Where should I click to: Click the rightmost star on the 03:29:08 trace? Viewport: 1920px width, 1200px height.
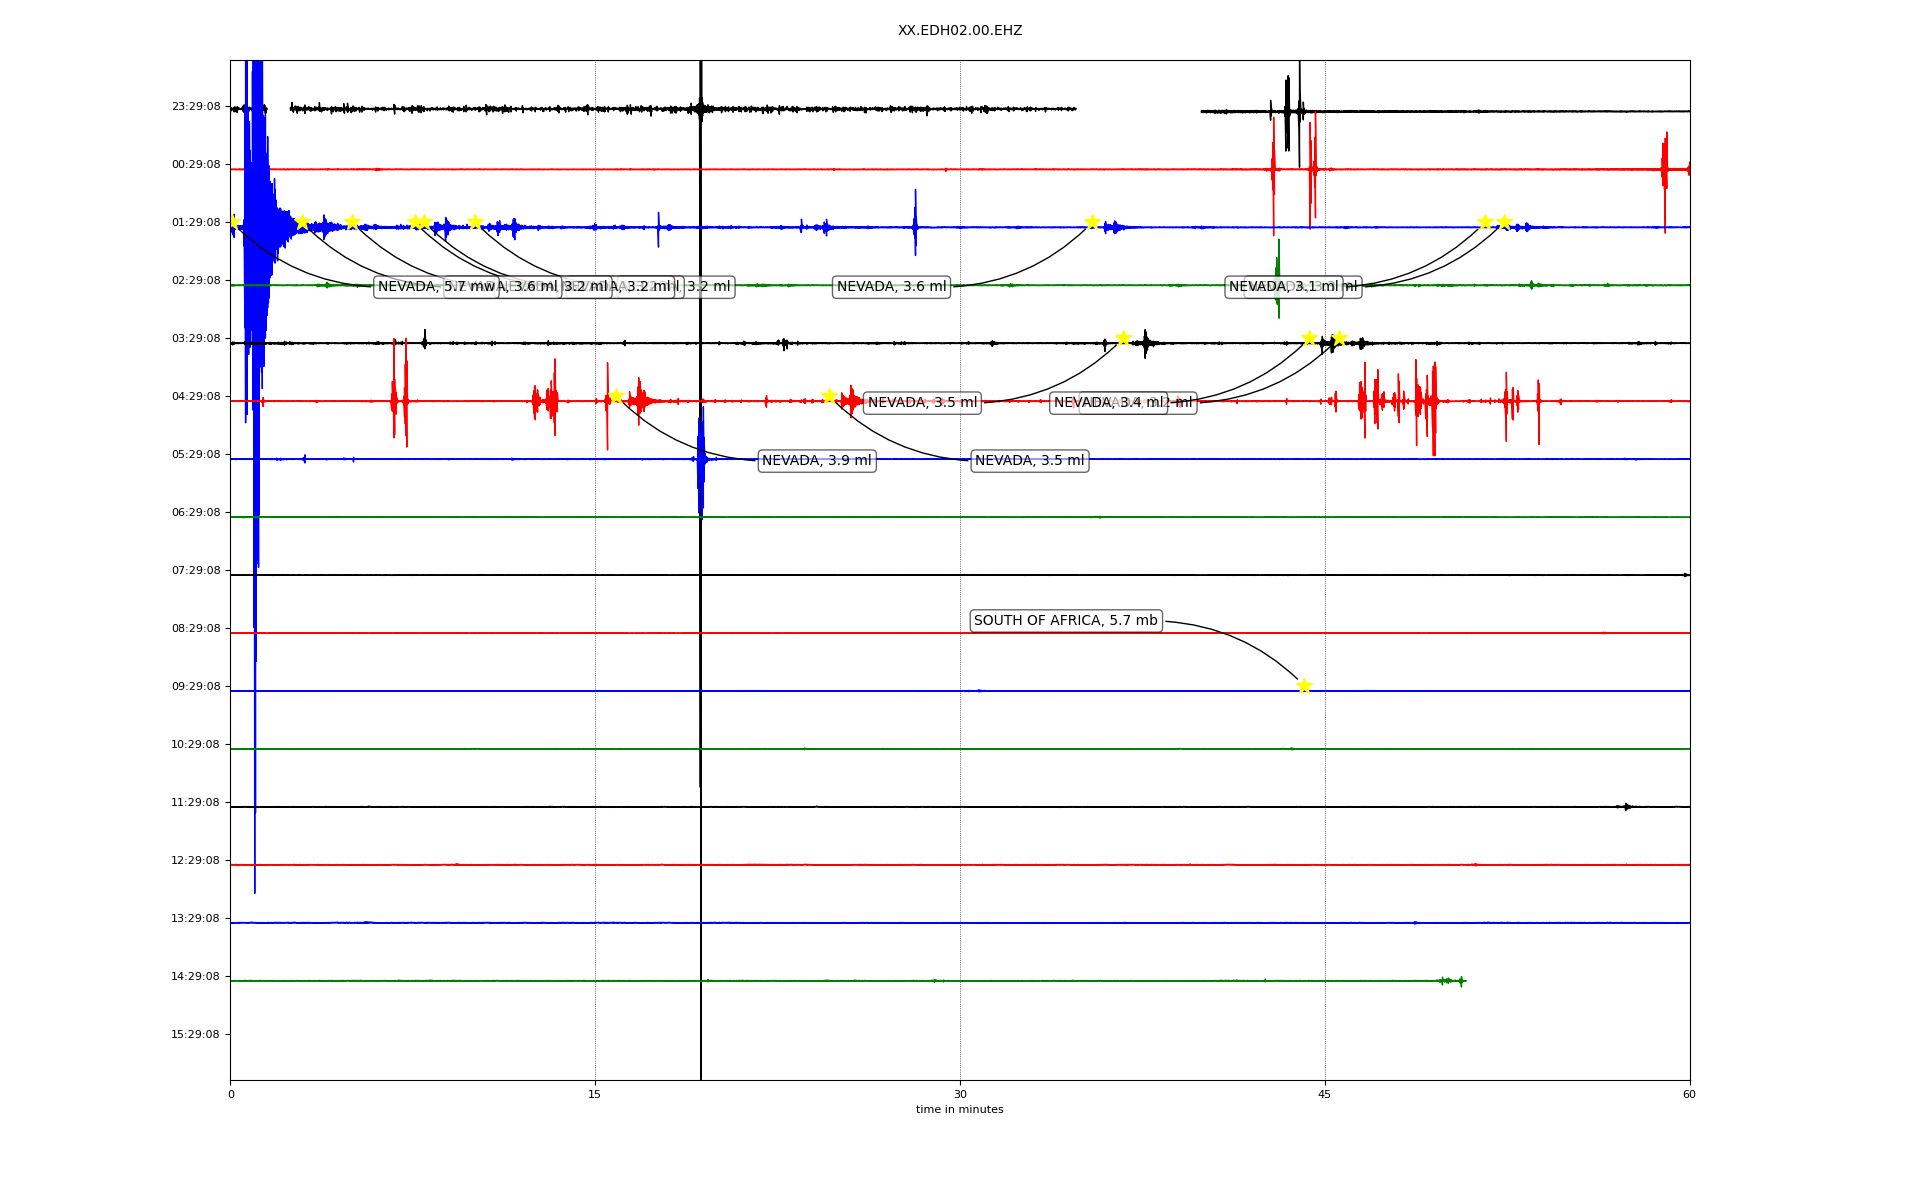click(x=1339, y=338)
